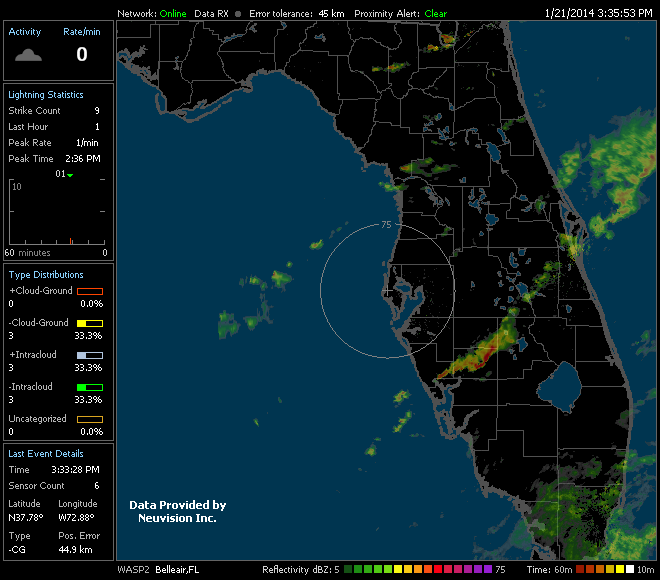Click the Type Distributions heading
The image size is (660, 580).
point(46,275)
